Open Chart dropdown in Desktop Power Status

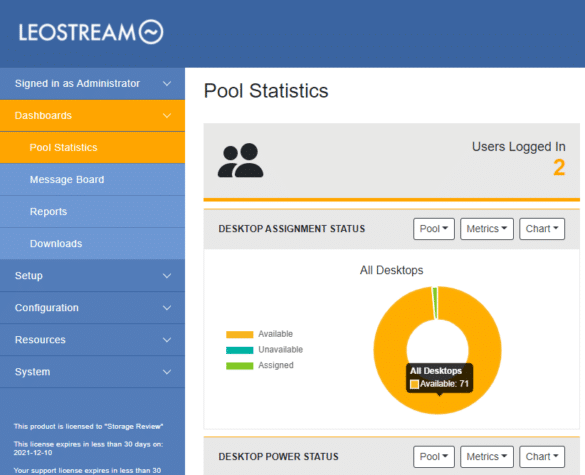tap(542, 457)
